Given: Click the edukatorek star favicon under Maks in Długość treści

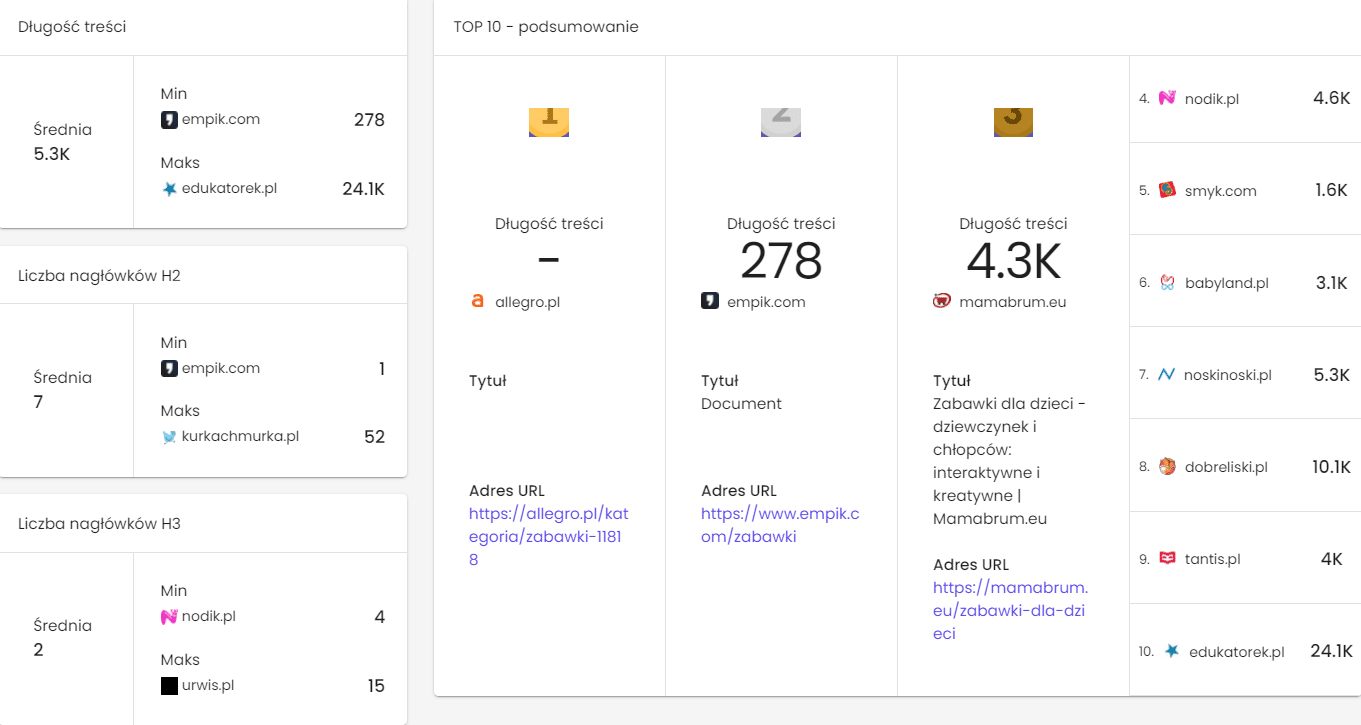Looking at the screenshot, I should 169,189.
